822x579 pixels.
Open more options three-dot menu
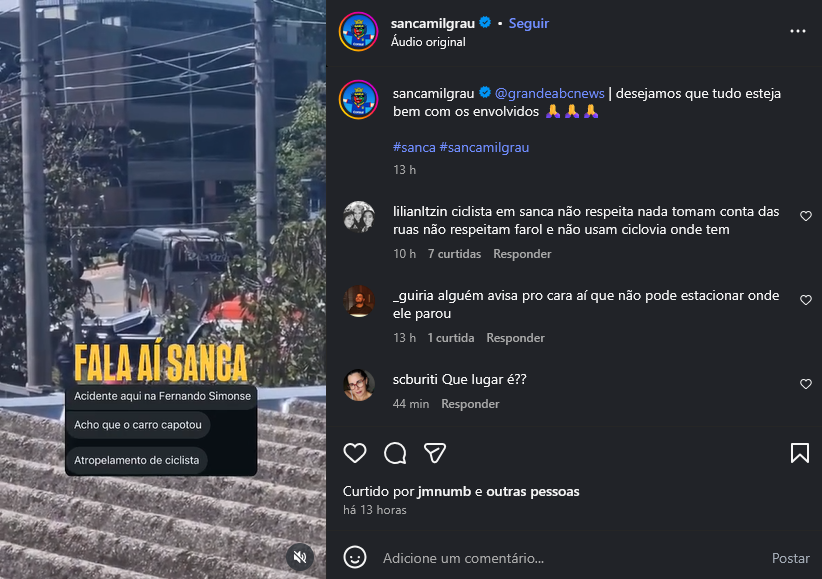click(797, 31)
